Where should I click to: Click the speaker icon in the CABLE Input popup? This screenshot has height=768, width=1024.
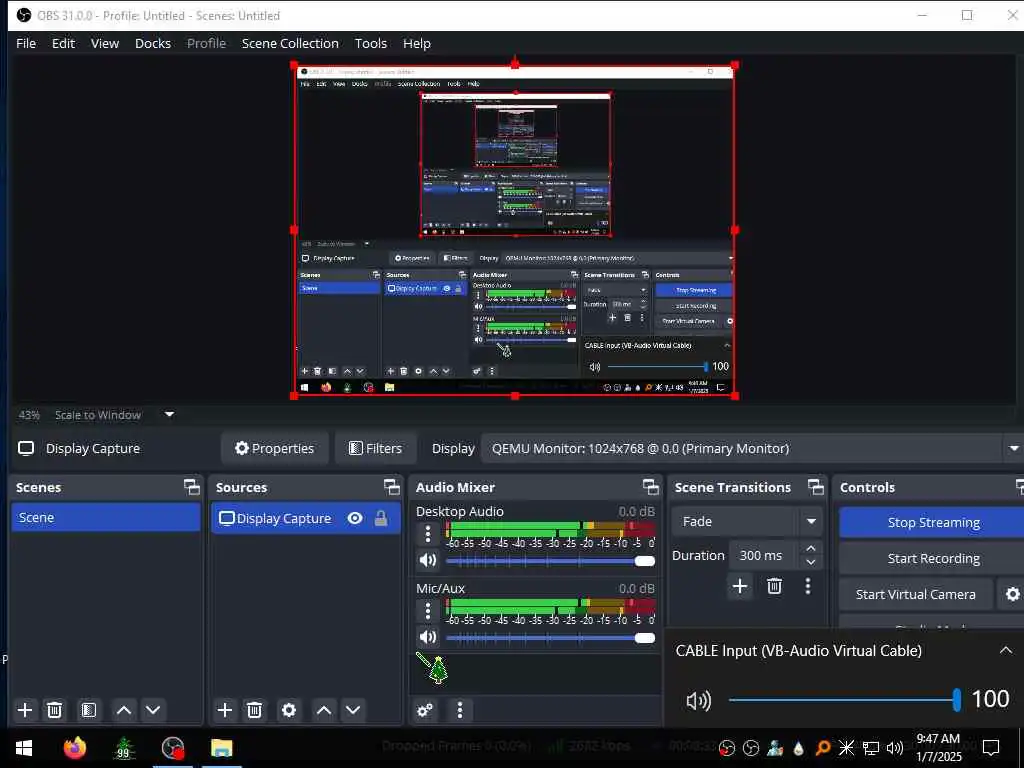(x=699, y=701)
